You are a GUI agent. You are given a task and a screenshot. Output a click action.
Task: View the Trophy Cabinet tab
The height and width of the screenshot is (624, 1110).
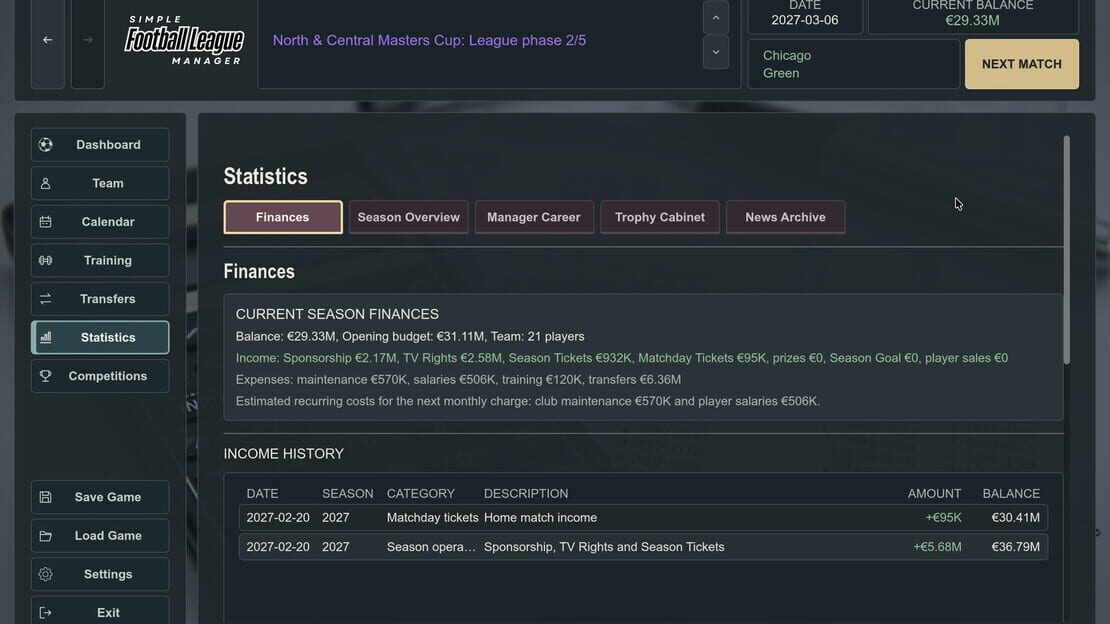pos(660,217)
